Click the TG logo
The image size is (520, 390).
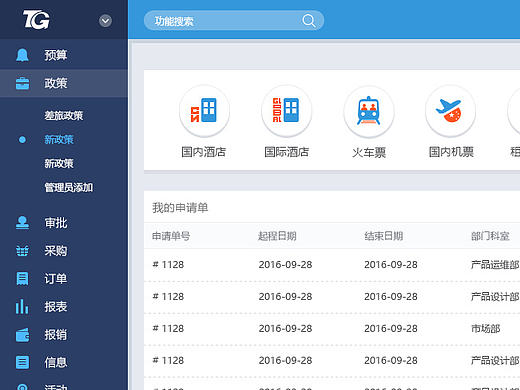pos(36,19)
